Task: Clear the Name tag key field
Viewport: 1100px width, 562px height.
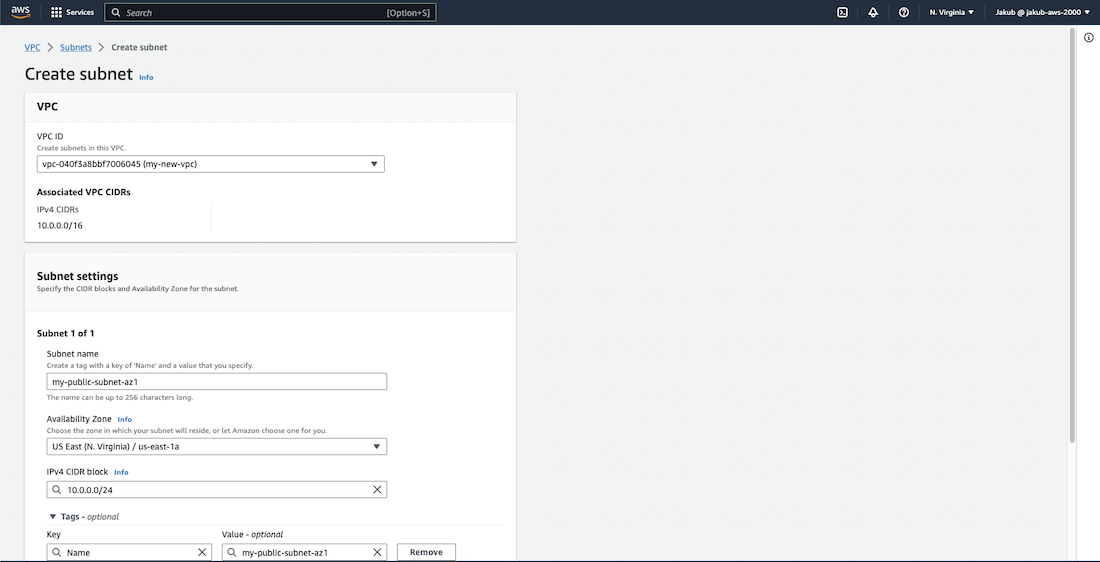Action: 202,552
